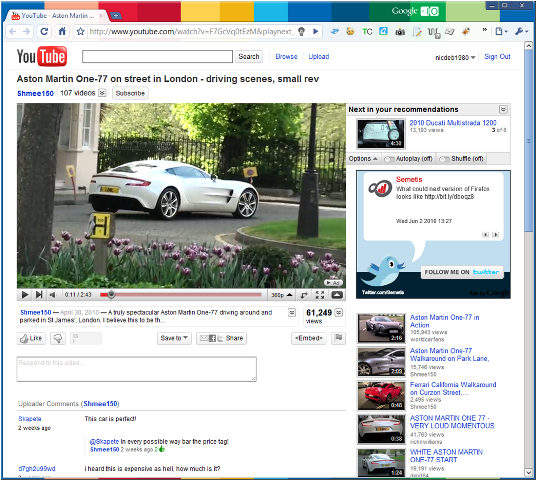Toggle Autoplay on

(x=408, y=159)
